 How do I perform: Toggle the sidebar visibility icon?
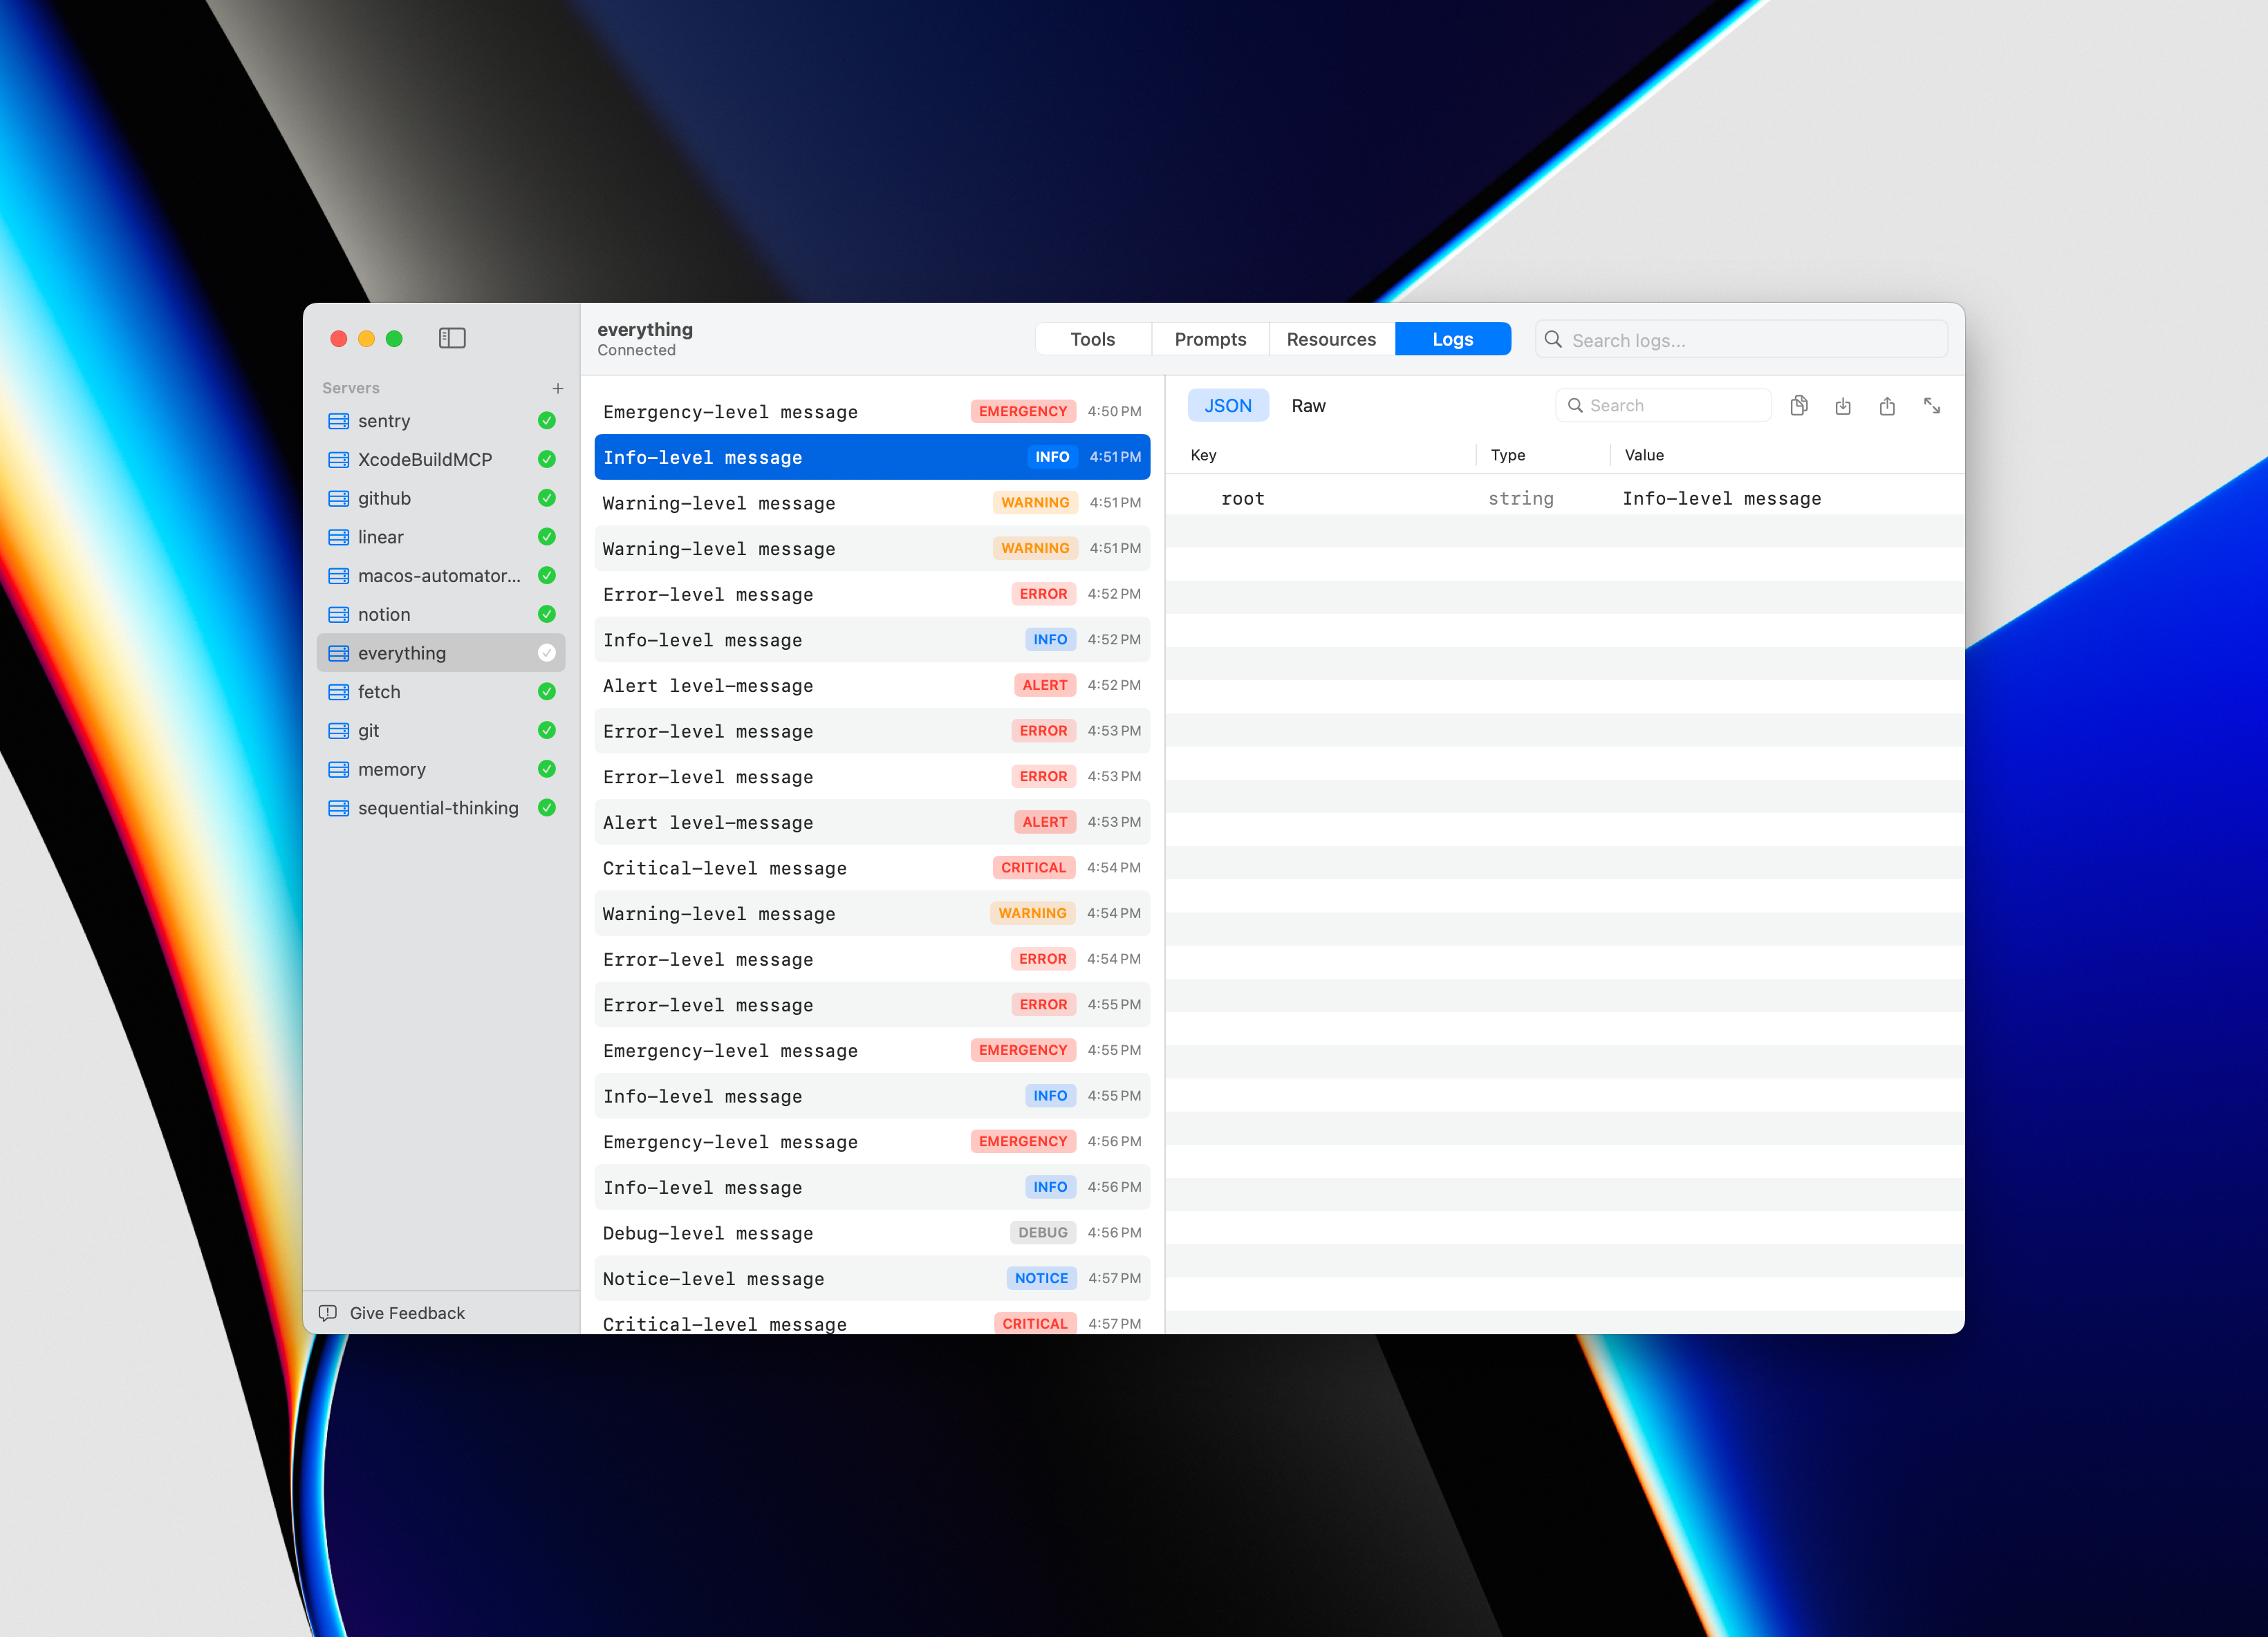pos(452,338)
